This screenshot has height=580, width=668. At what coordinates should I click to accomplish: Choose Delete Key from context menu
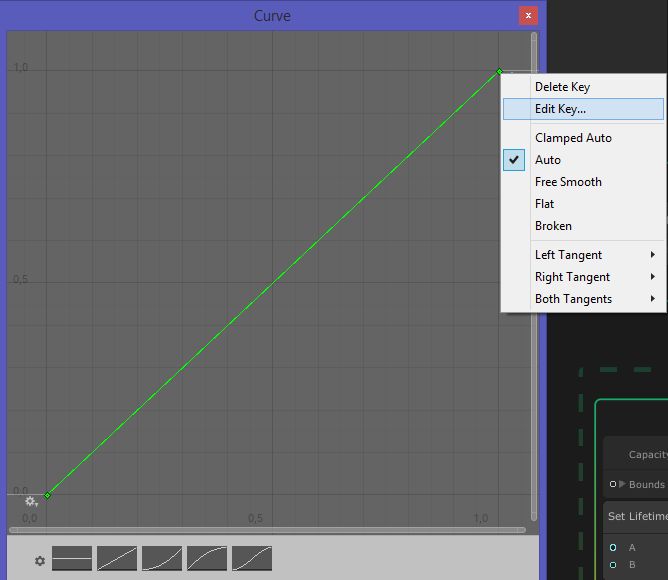tap(562, 87)
